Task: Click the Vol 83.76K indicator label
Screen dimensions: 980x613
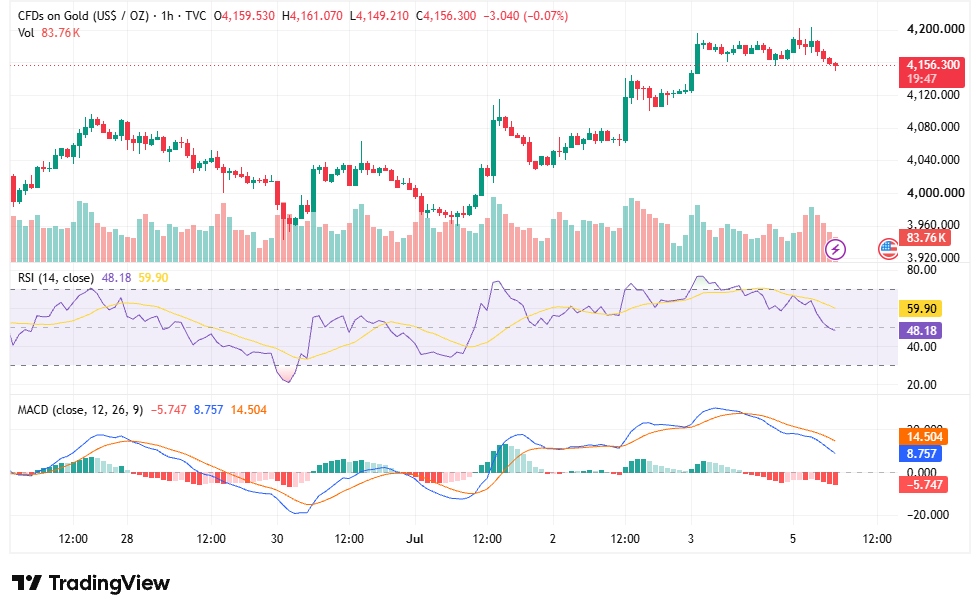Action: pos(49,32)
